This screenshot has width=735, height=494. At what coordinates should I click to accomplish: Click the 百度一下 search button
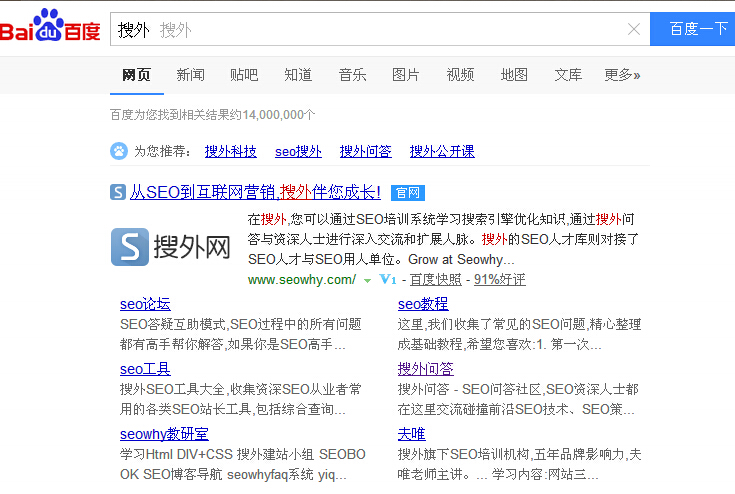point(693,29)
